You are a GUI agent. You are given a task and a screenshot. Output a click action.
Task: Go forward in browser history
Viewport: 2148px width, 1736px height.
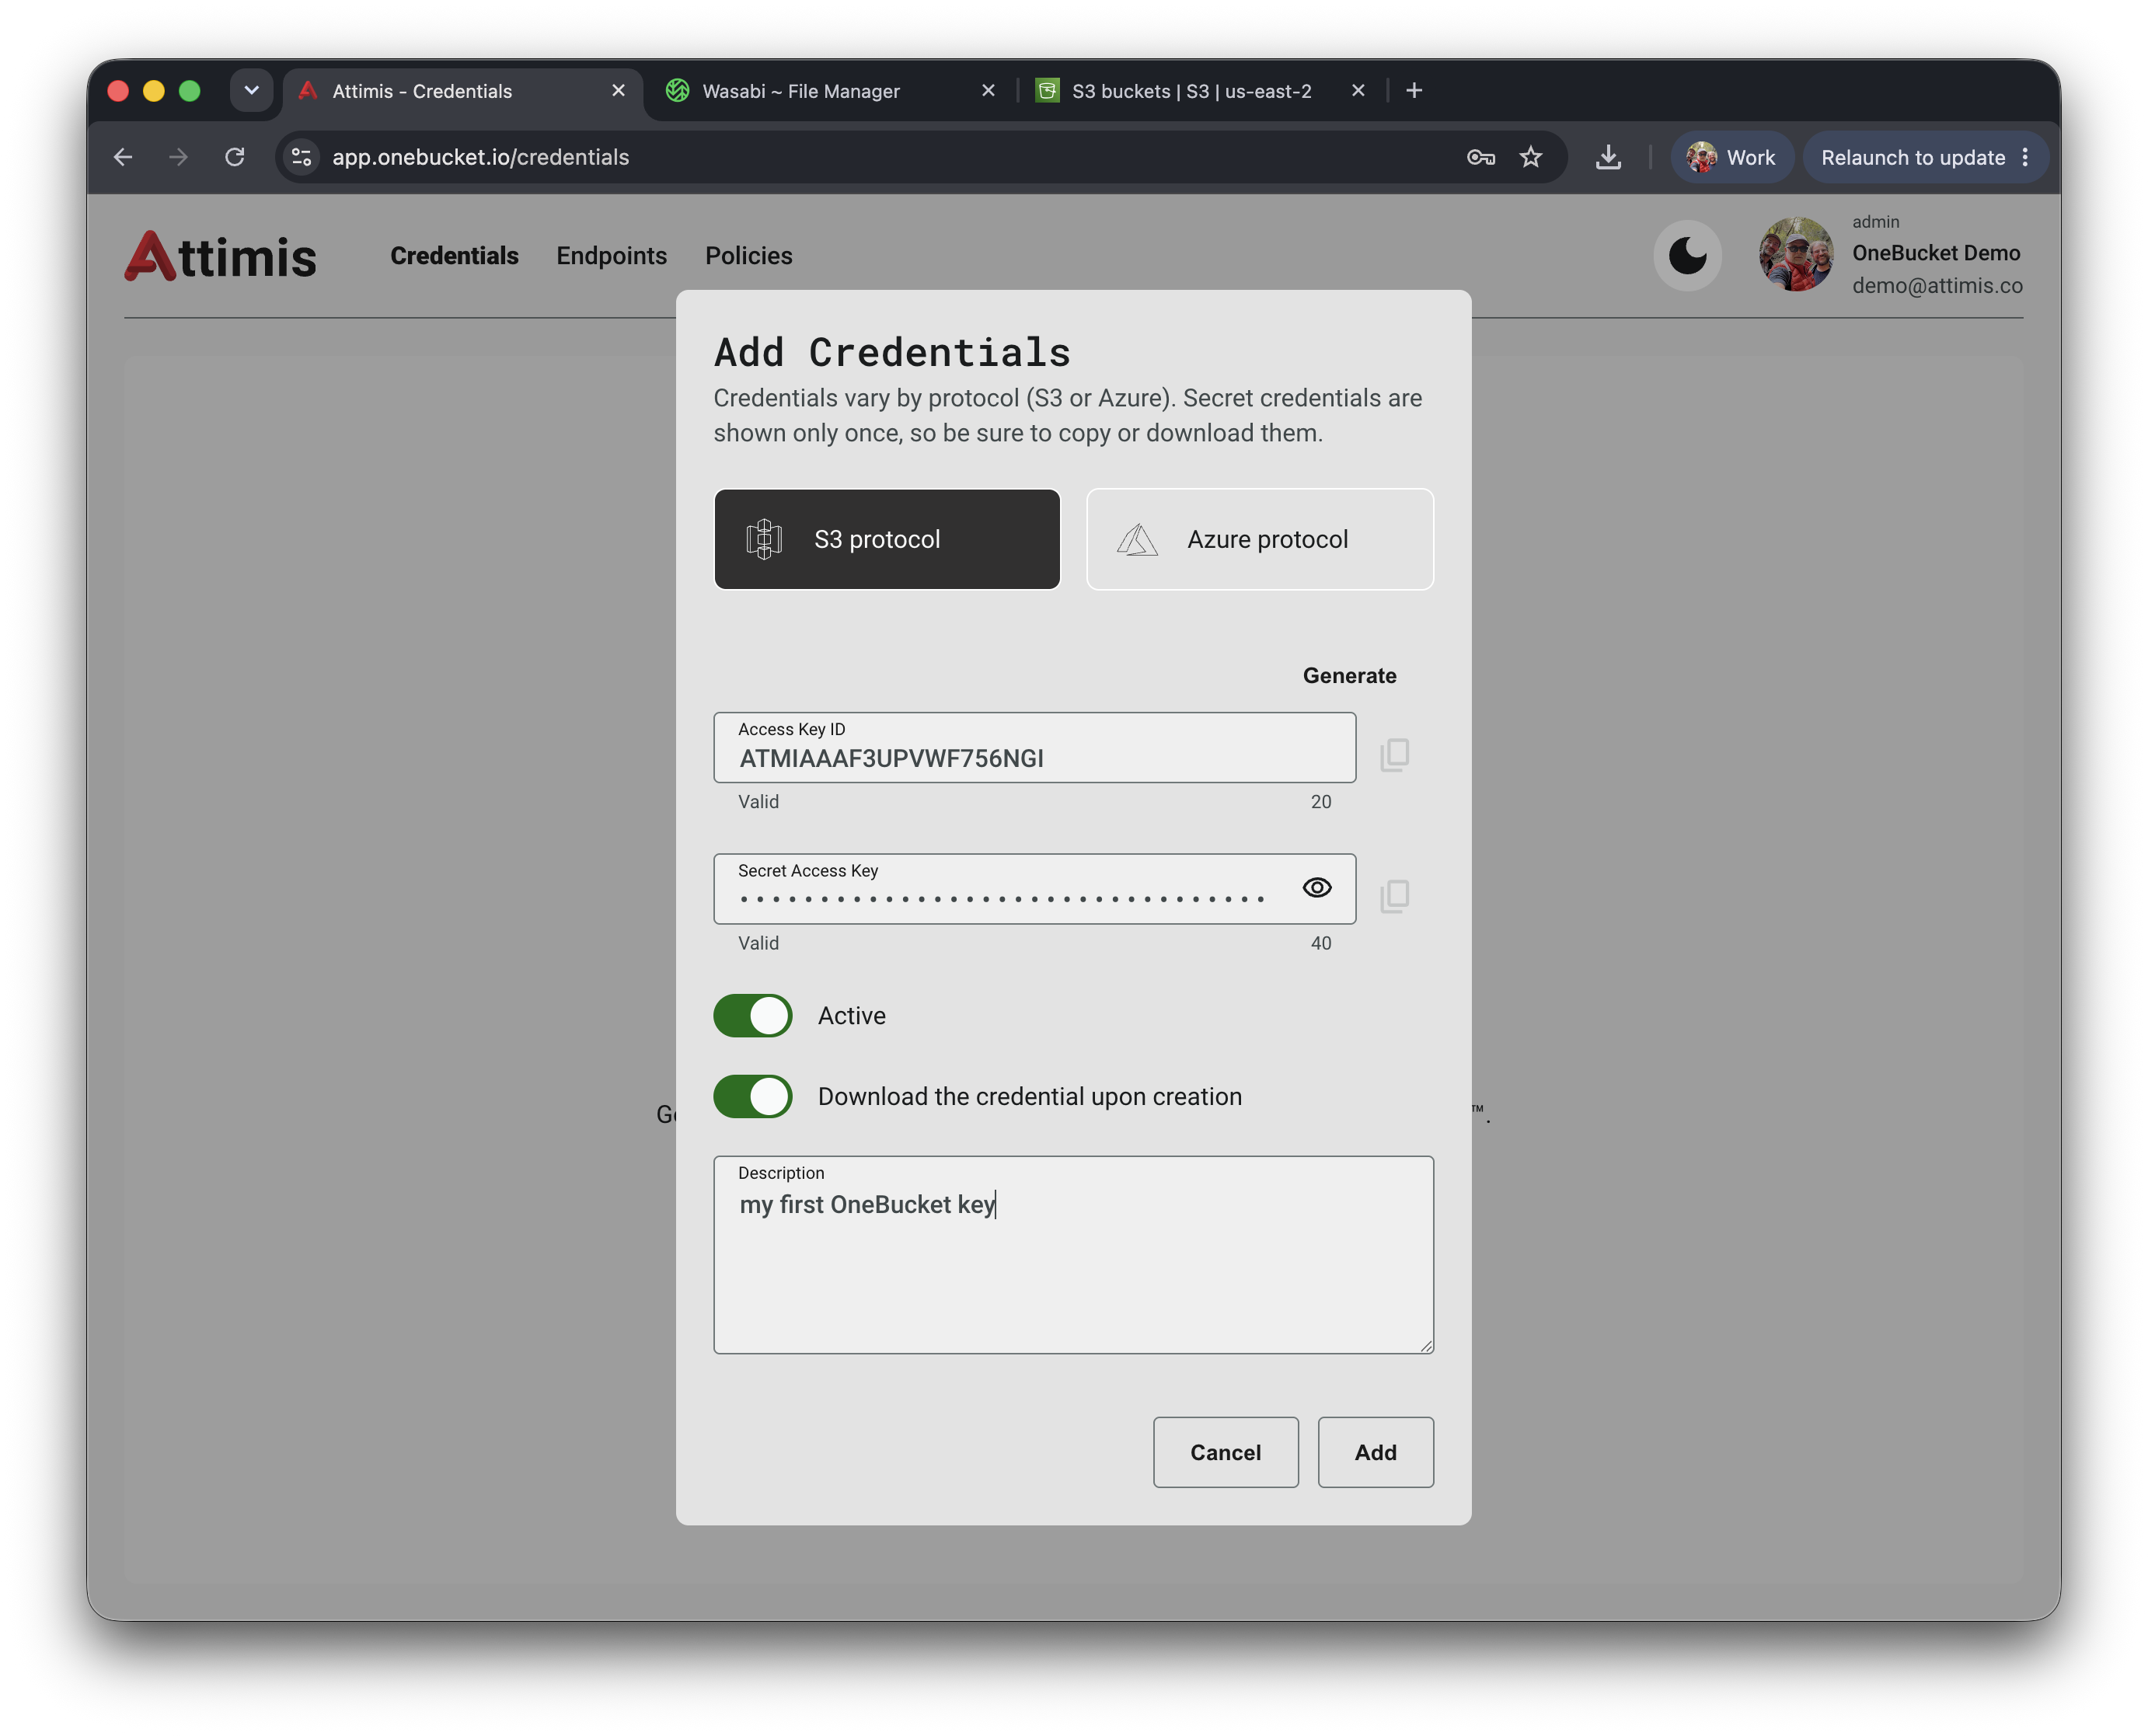[x=179, y=157]
